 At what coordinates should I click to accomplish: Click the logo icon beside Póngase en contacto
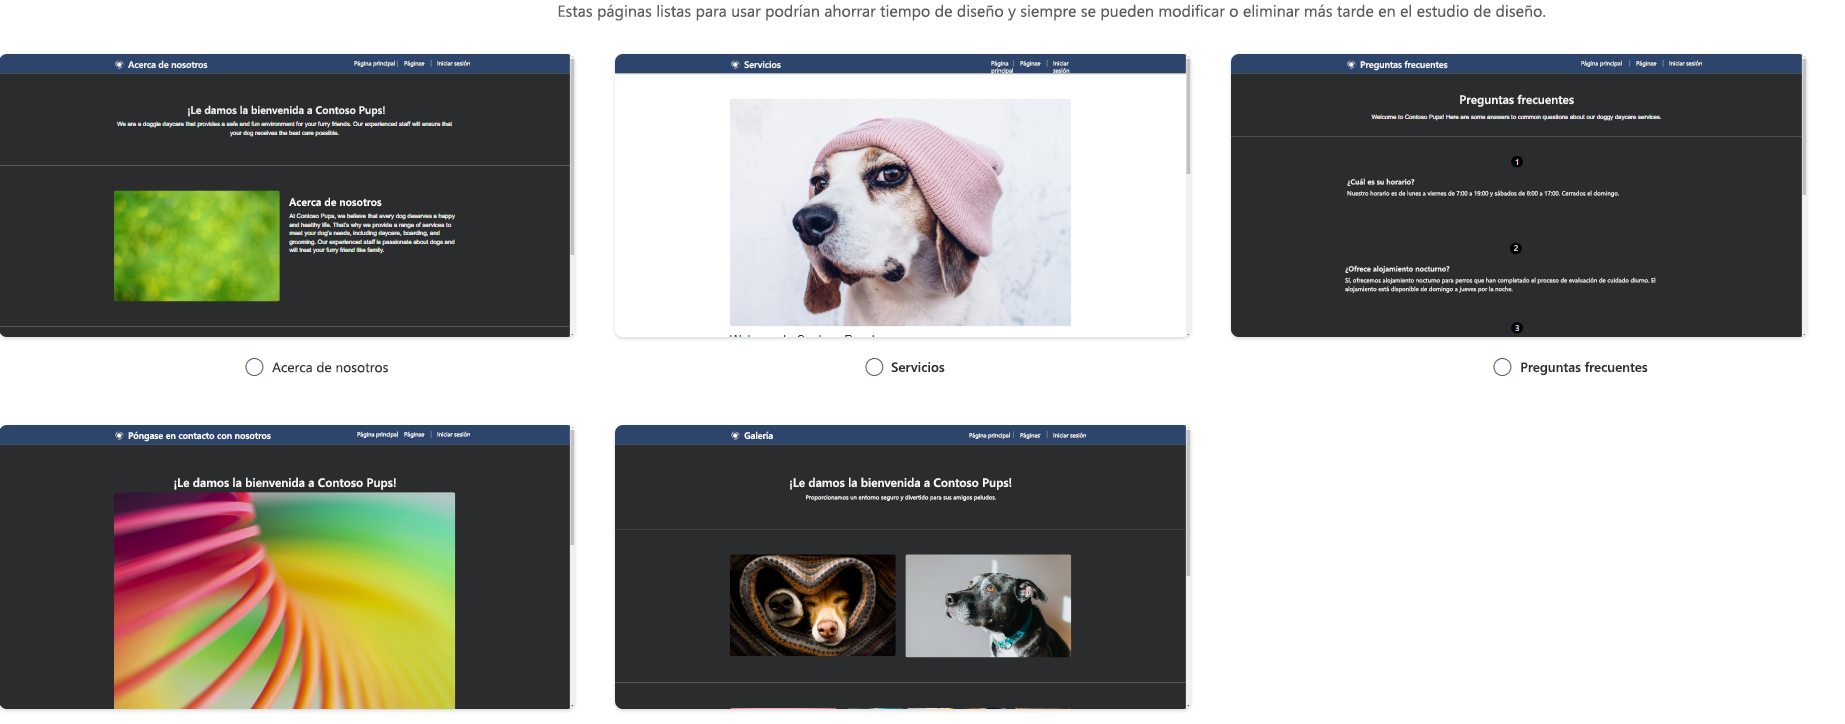[119, 436]
